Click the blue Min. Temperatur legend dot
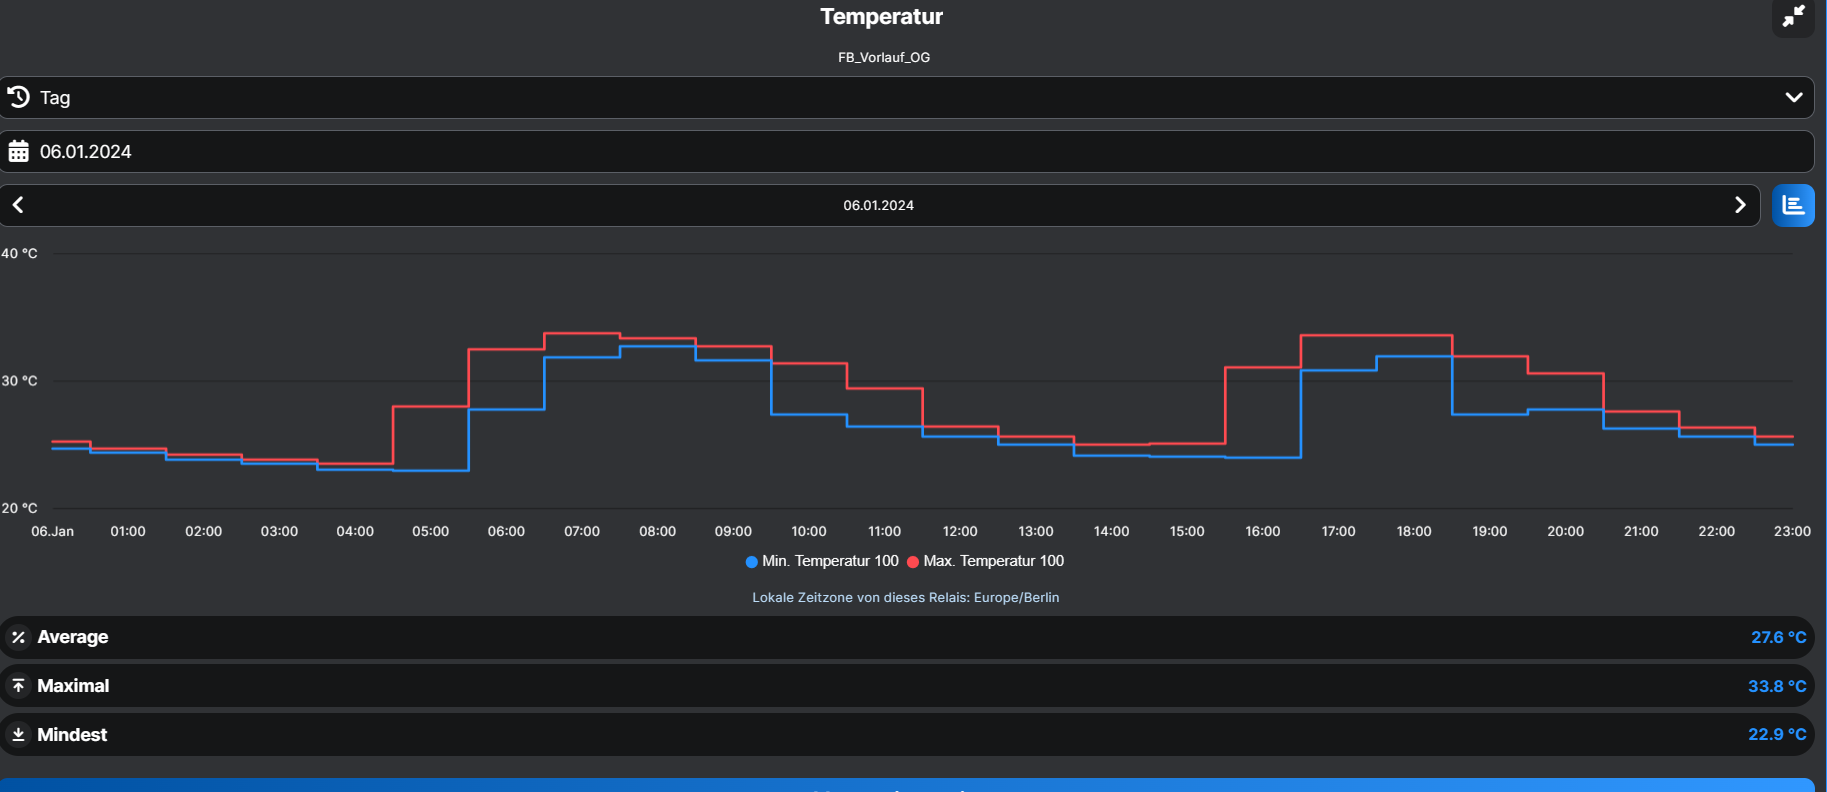1827x792 pixels. coord(752,562)
